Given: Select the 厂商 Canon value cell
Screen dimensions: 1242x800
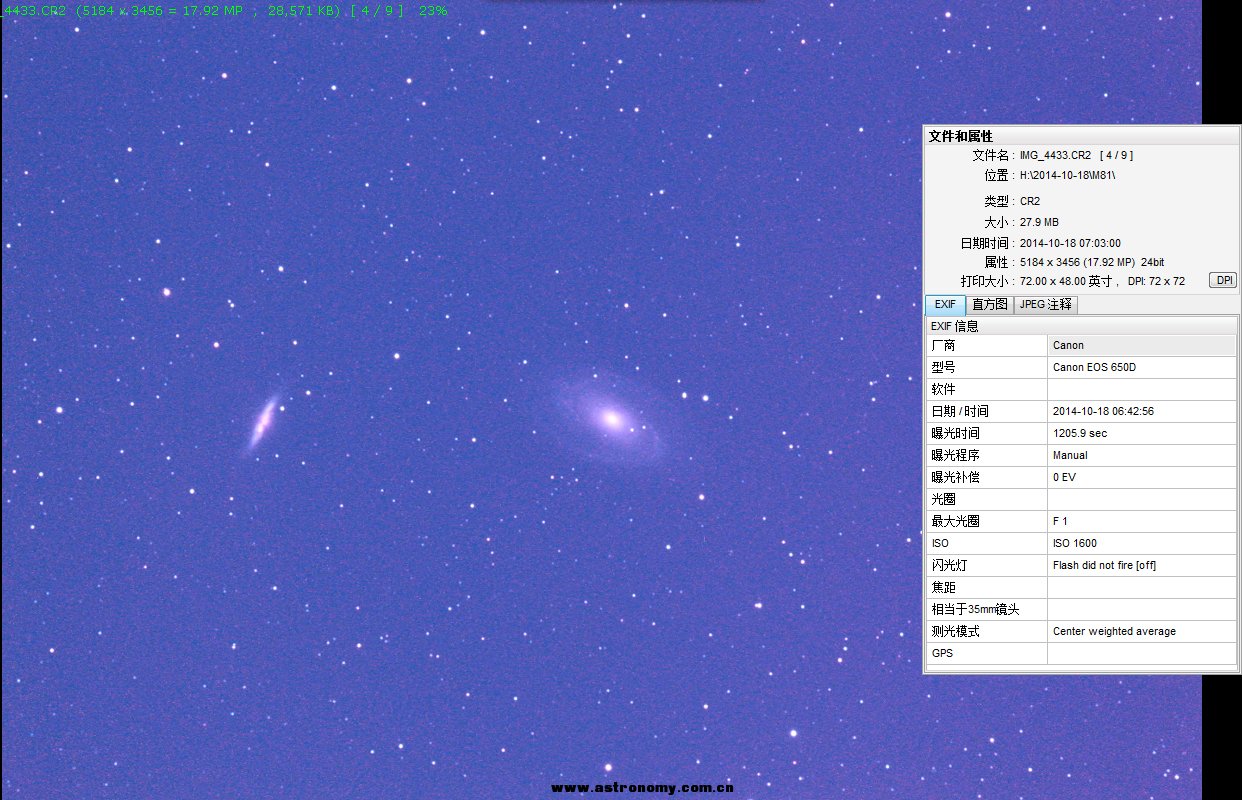Looking at the screenshot, I should pyautogui.click(x=1142, y=345).
